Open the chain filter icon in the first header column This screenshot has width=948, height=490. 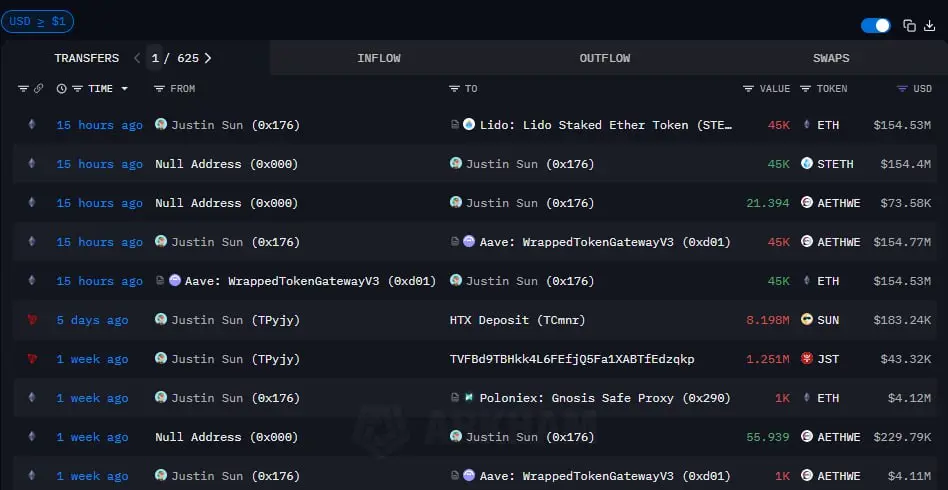(23, 89)
